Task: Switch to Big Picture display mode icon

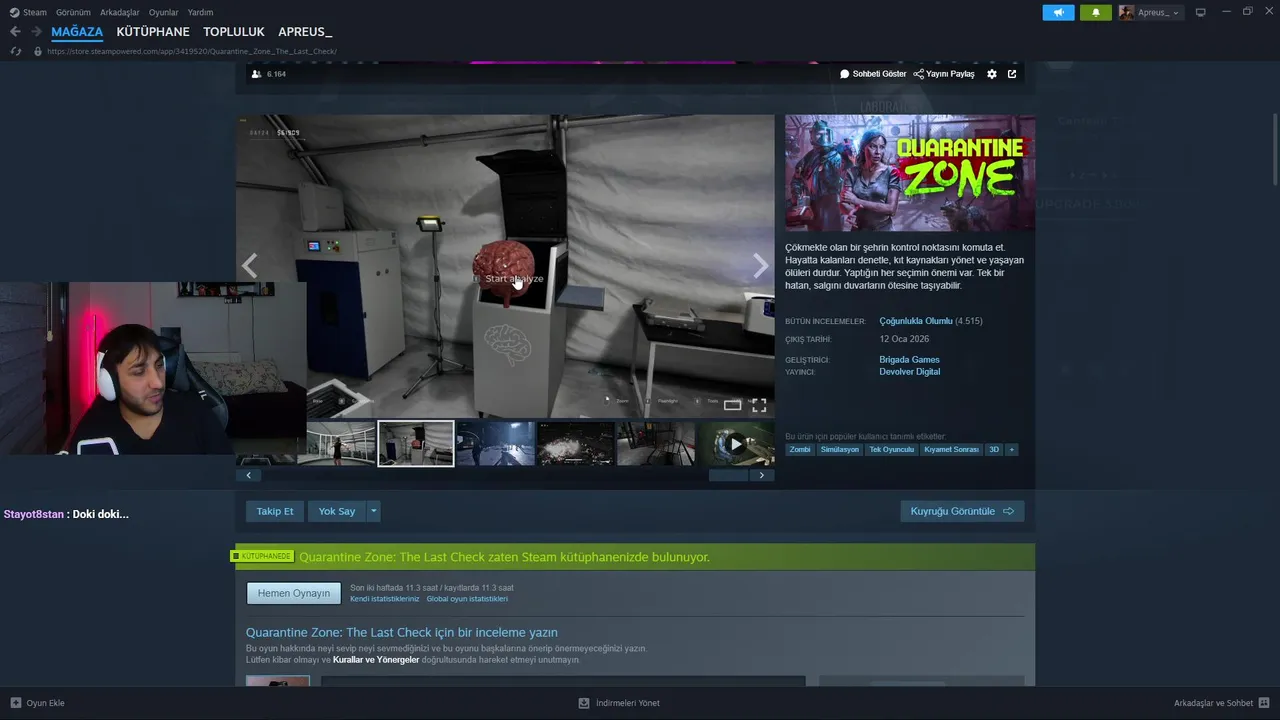Action: tap(1201, 12)
